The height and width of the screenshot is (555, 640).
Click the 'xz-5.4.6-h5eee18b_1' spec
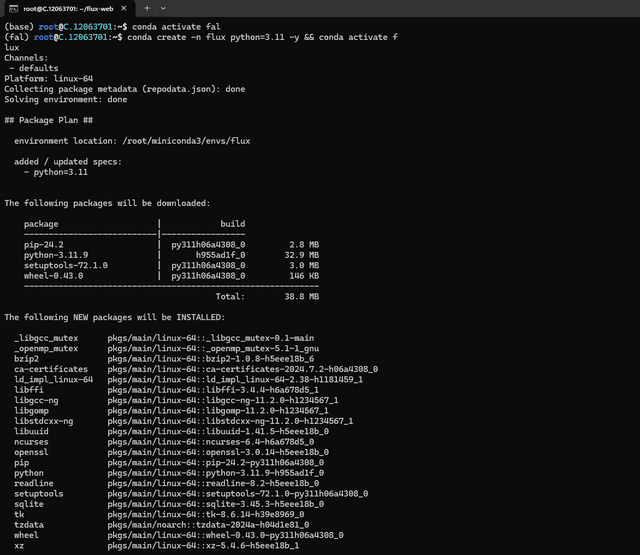tap(252, 546)
